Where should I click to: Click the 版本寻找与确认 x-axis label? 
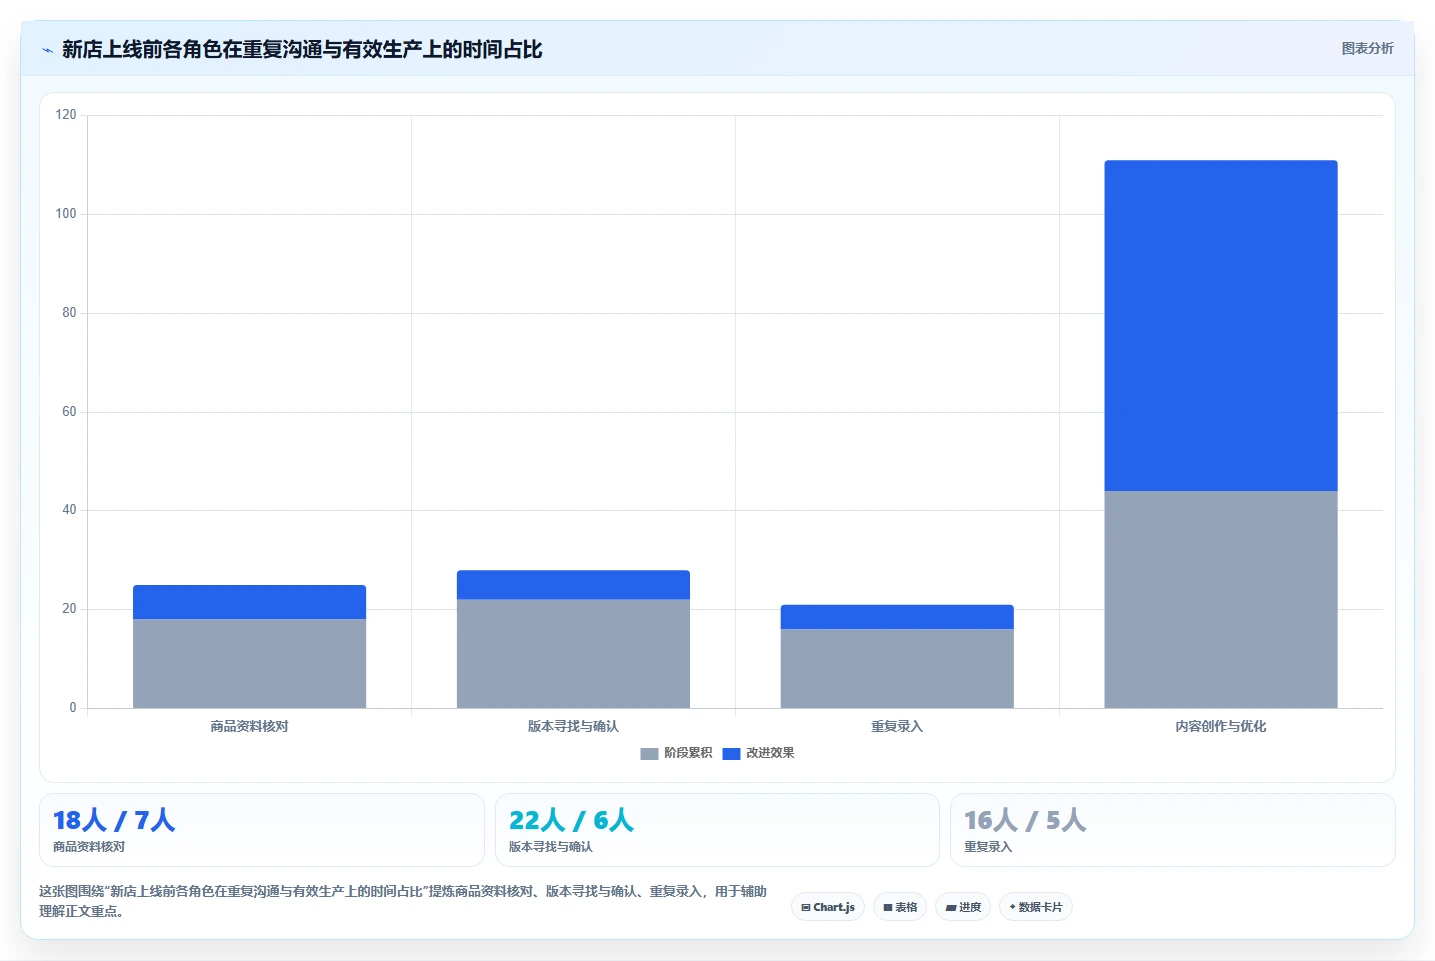coord(573,726)
